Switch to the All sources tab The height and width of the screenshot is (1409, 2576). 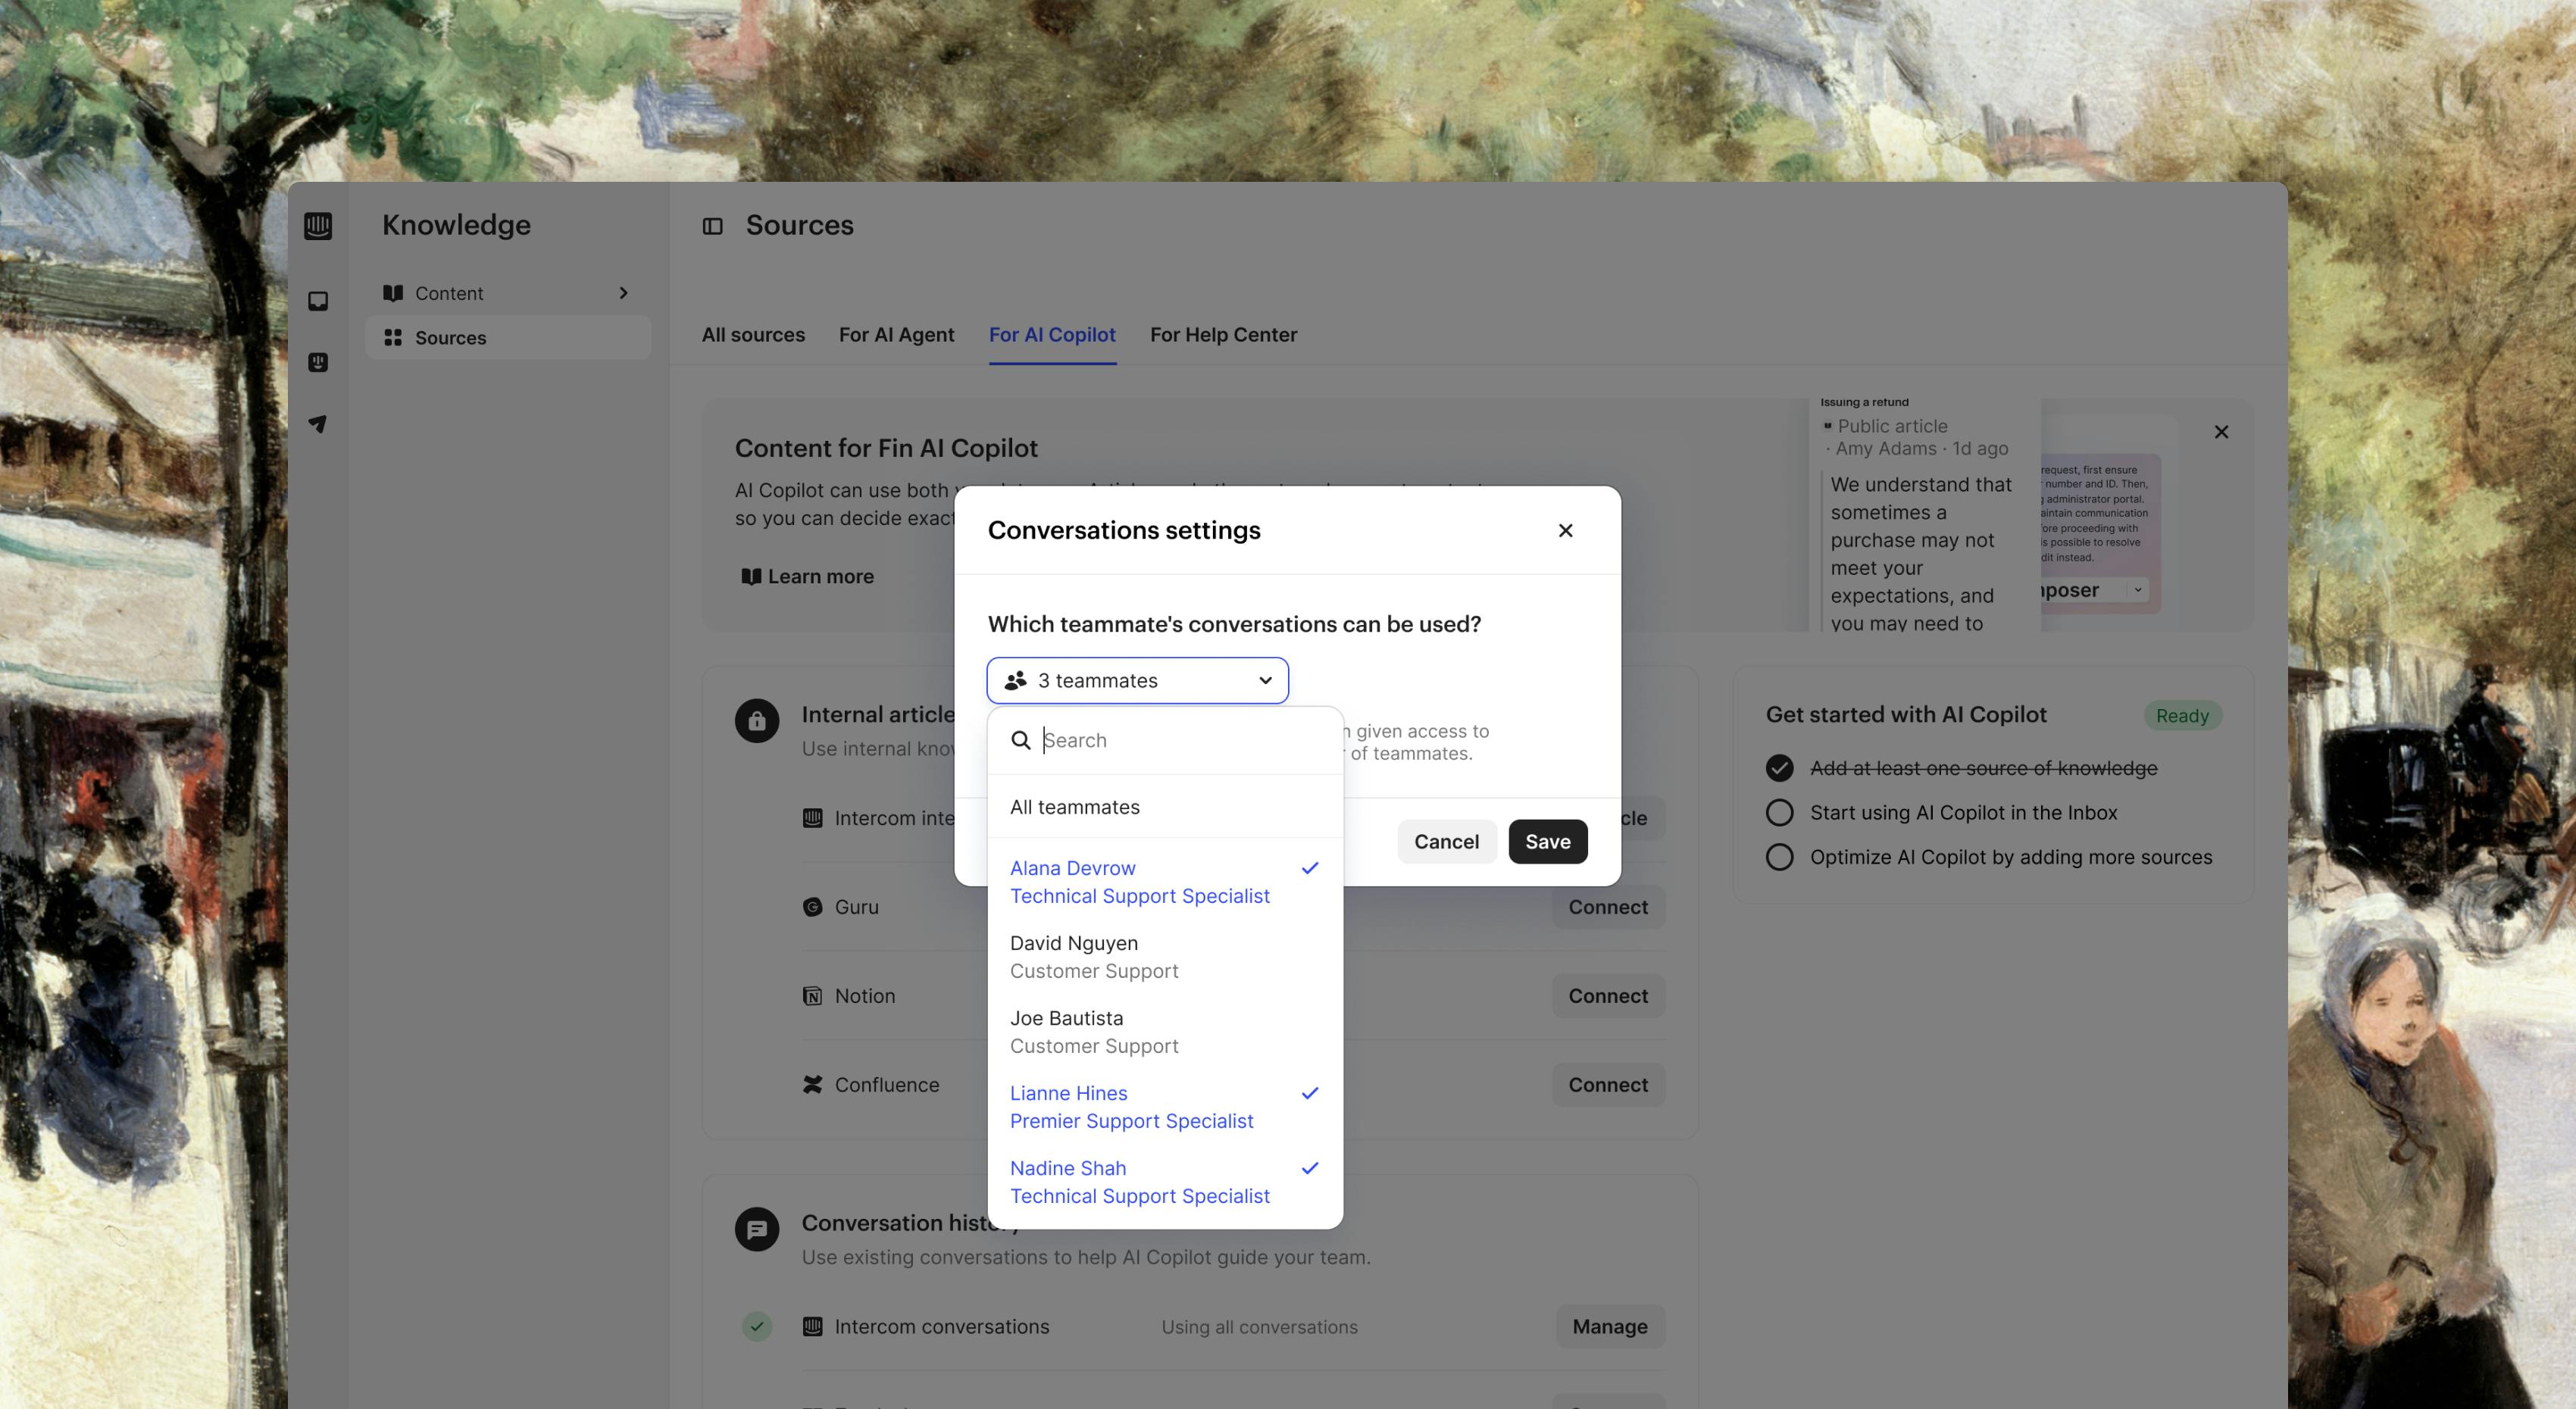753,335
